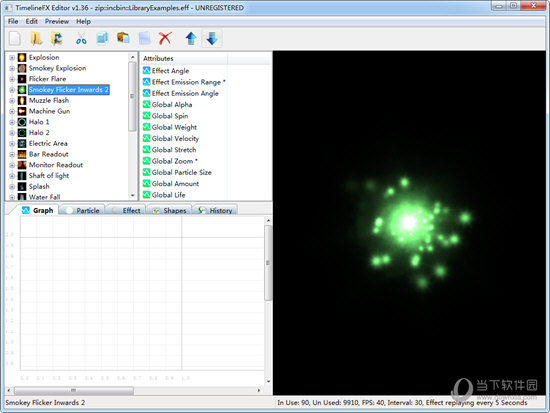The image size is (550, 413).
Task: Click graph horizontal scroll right arrow
Action: click(x=259, y=390)
